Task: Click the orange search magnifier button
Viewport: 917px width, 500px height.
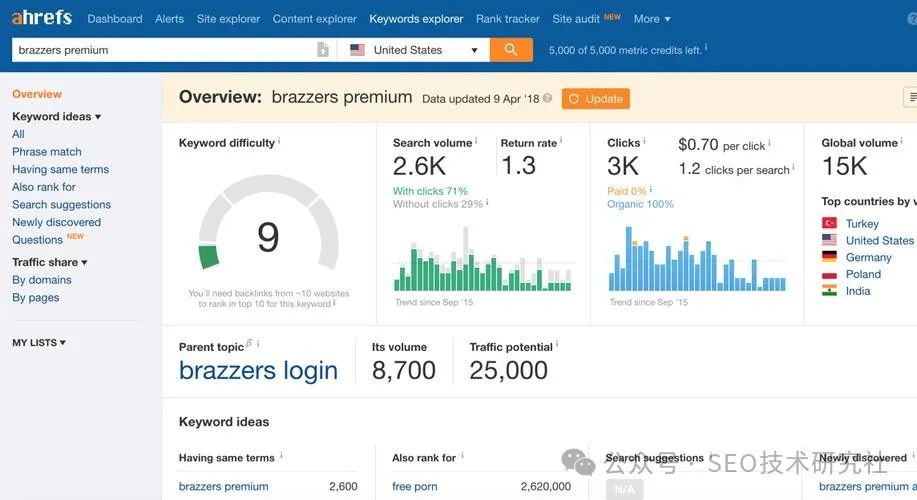Action: tap(511, 50)
